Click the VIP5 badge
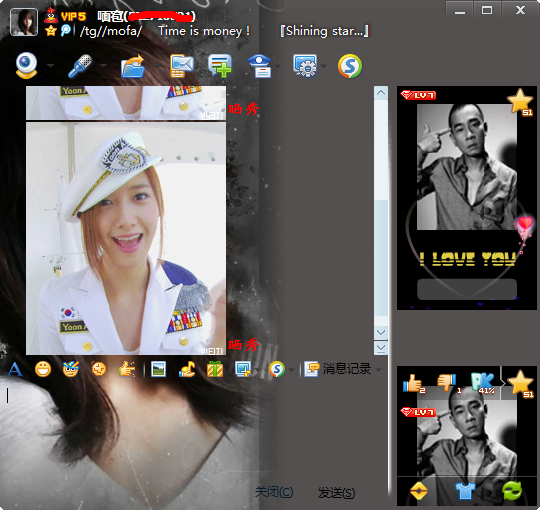540x510 pixels. 73,16
